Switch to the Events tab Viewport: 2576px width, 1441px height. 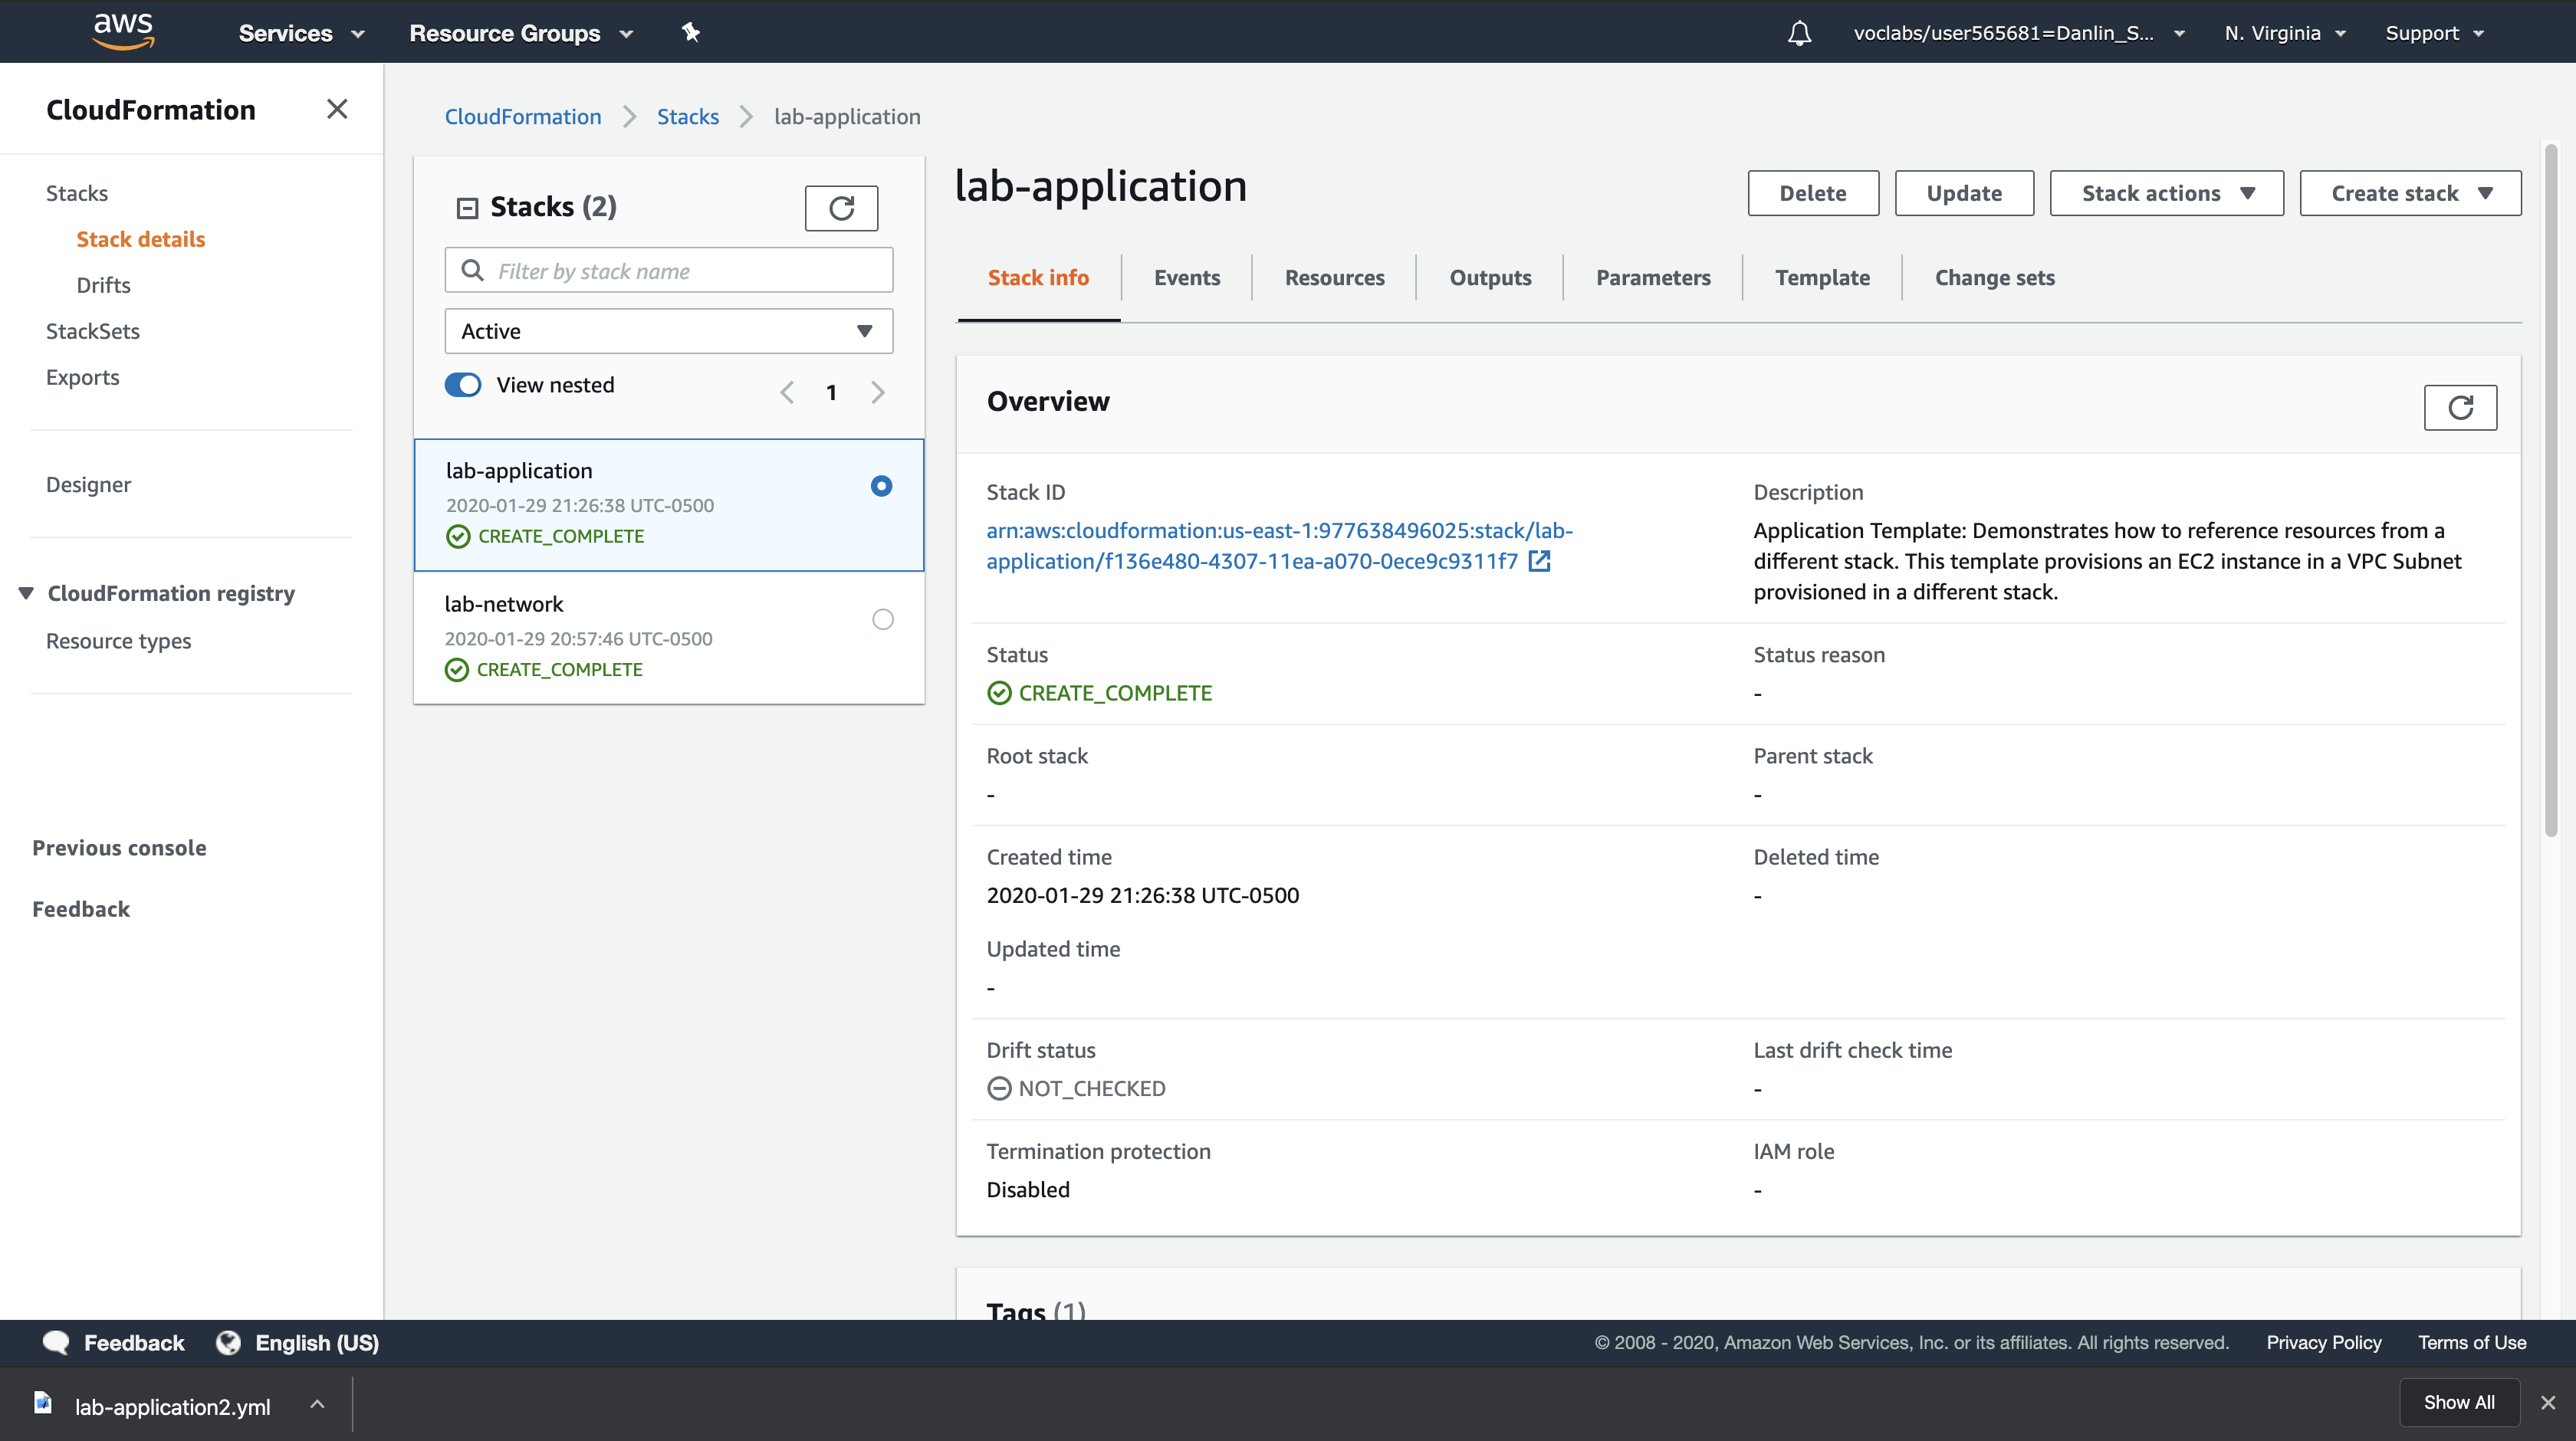[1186, 278]
